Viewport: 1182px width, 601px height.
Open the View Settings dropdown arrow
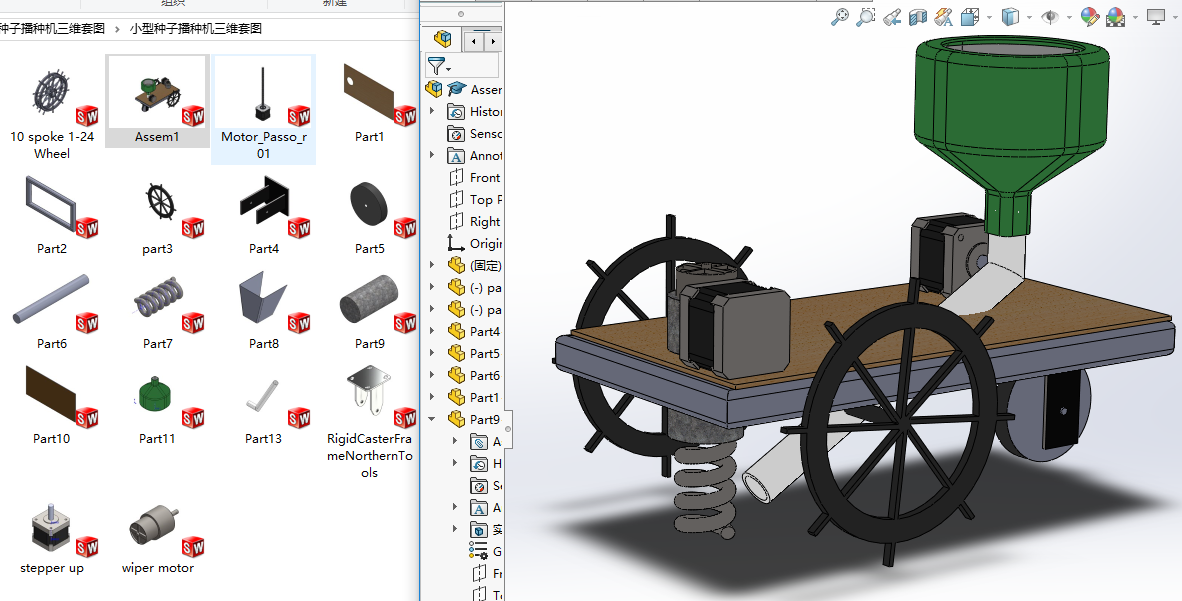[1174, 17]
